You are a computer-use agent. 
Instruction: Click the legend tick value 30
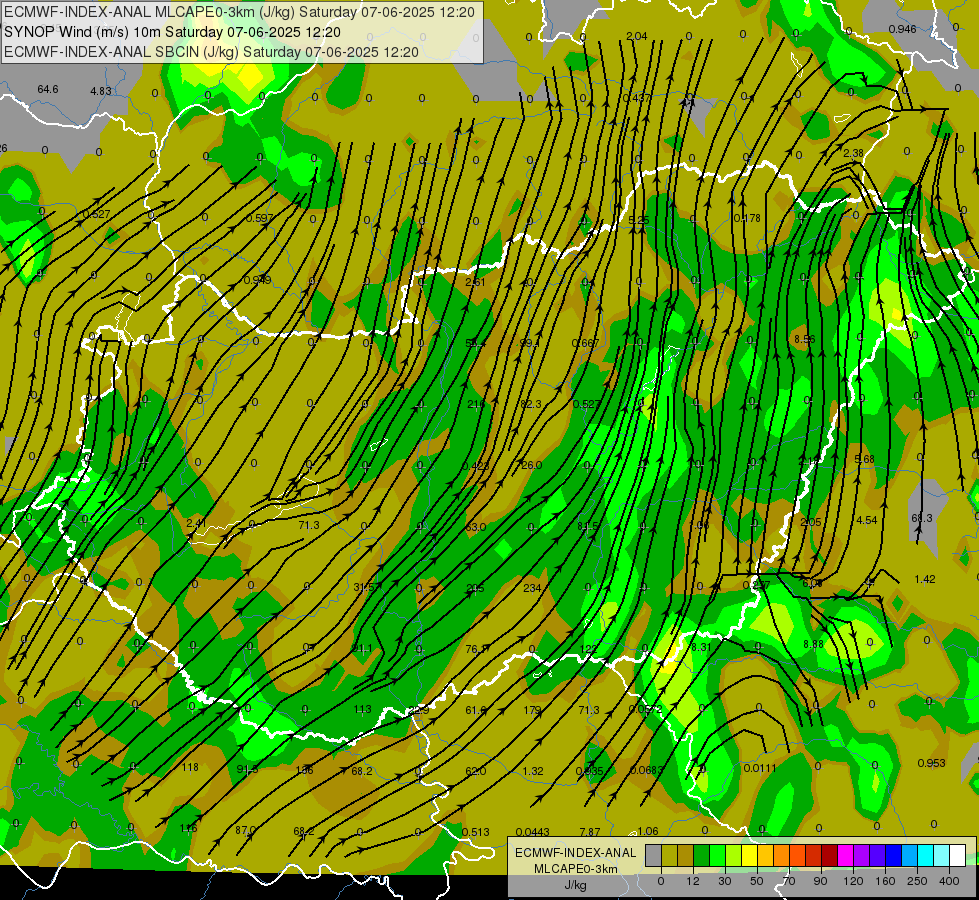pos(725,881)
